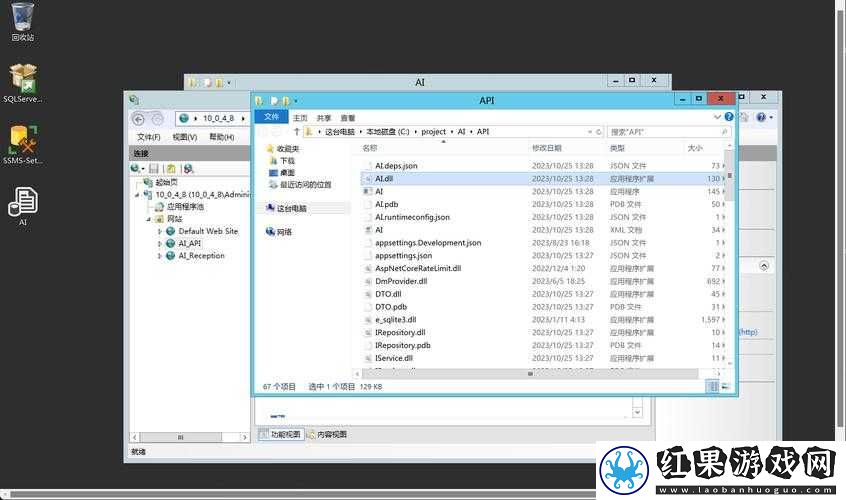Click the Explorer help question mark icon
This screenshot has width=846, height=500.
[x=729, y=117]
